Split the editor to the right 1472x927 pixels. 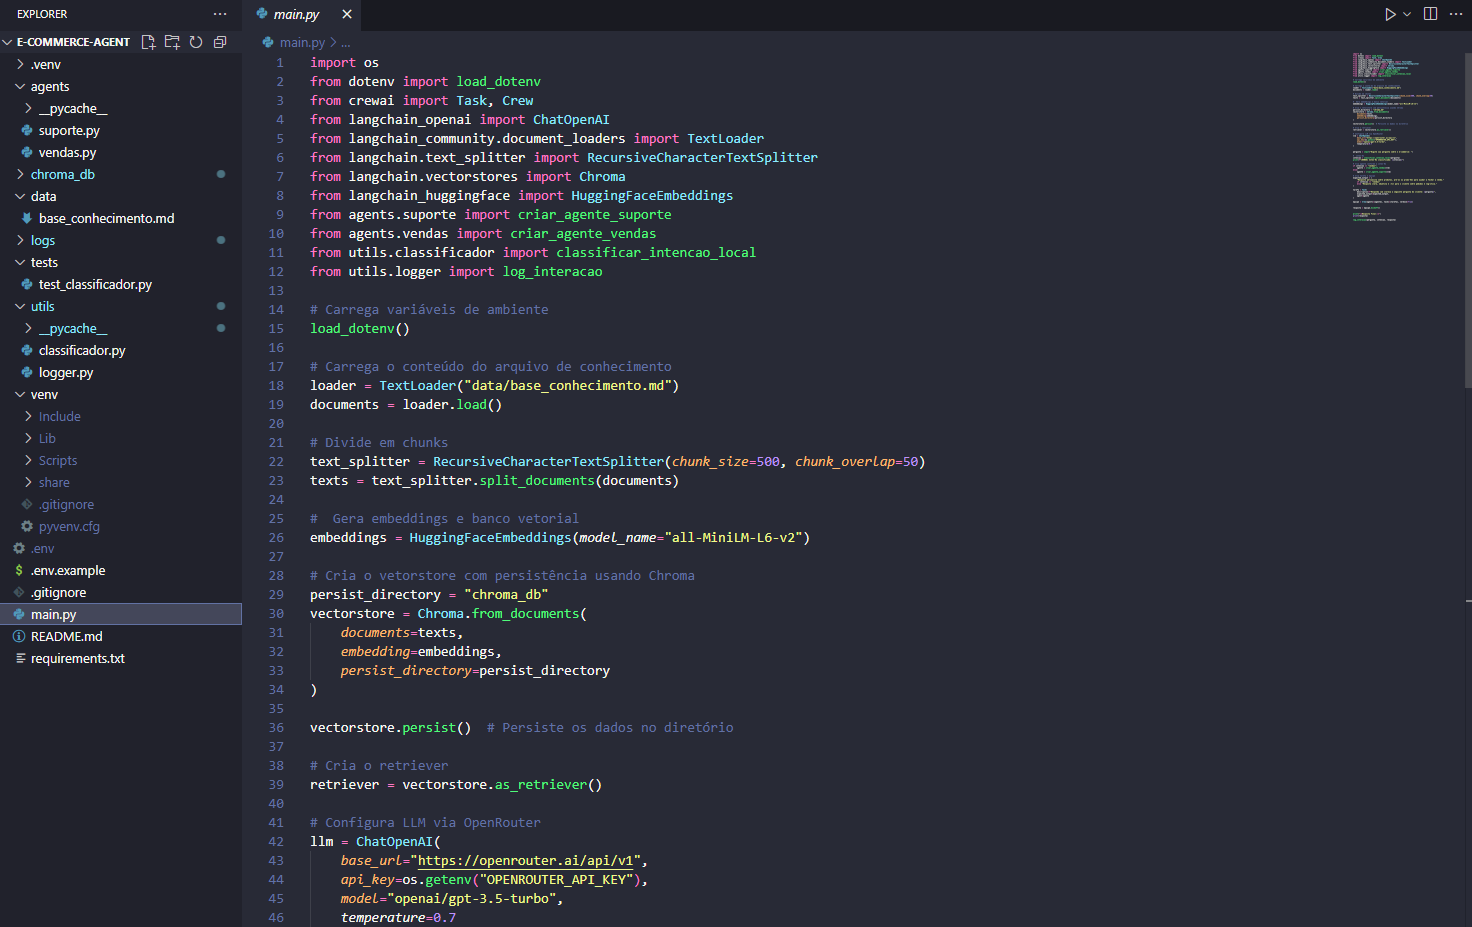click(x=1430, y=14)
